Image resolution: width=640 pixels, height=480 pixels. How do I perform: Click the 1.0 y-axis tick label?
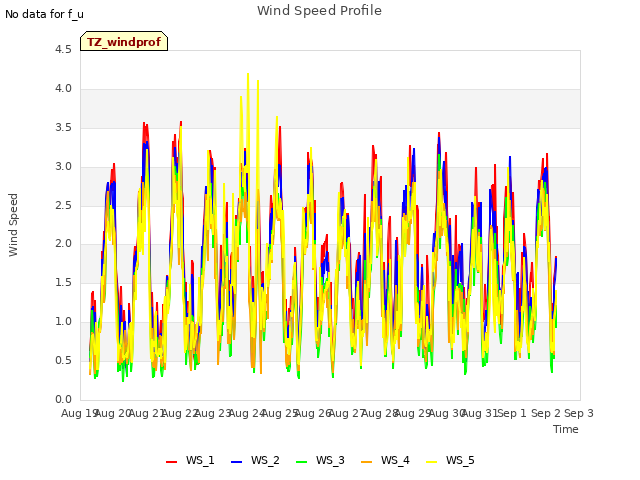(x=63, y=322)
